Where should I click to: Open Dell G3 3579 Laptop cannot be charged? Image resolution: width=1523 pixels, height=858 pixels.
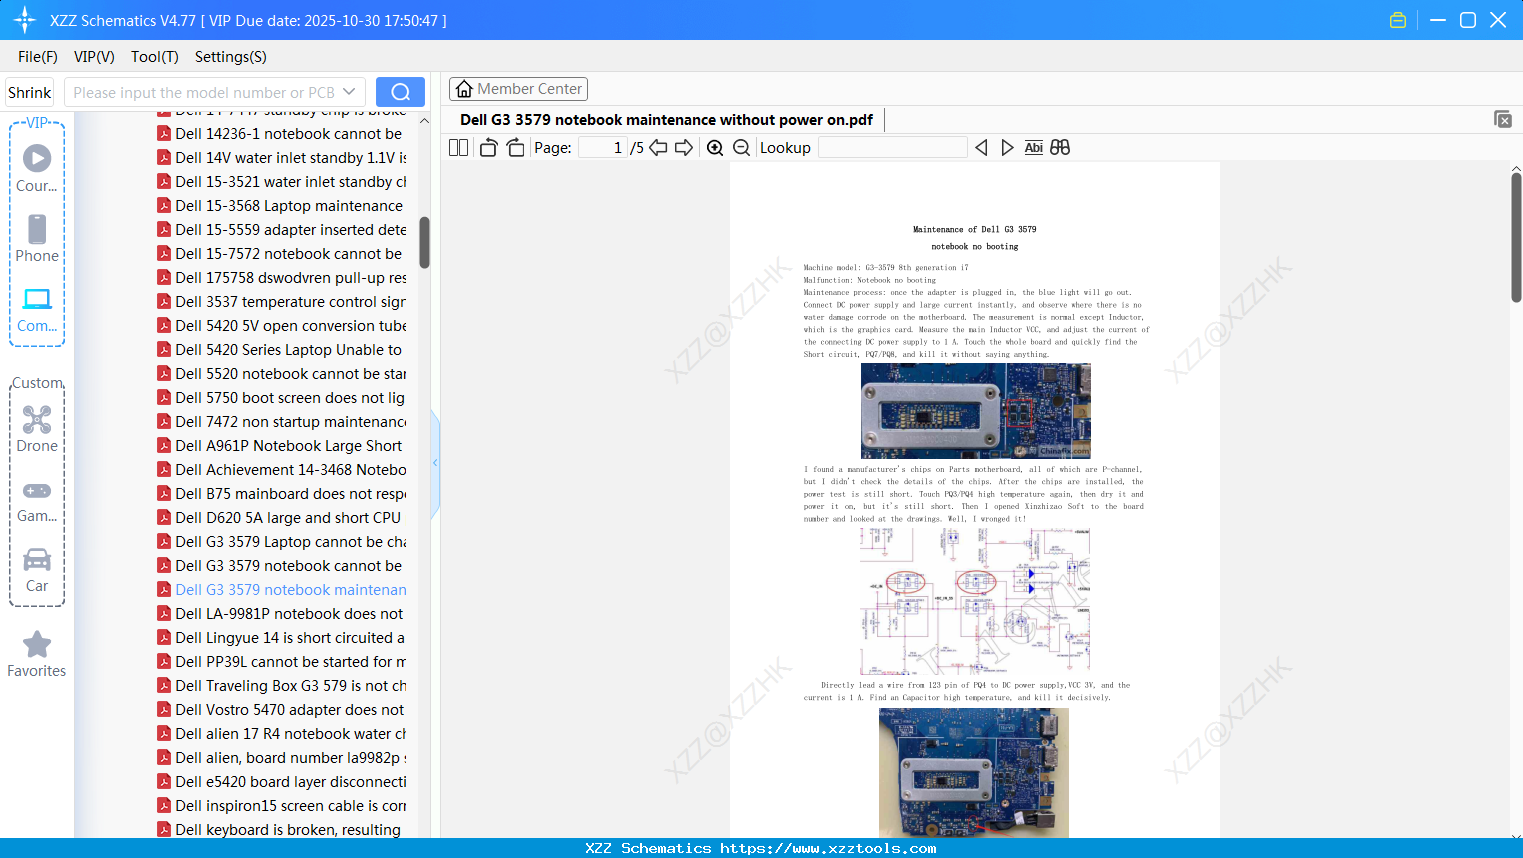click(x=291, y=542)
